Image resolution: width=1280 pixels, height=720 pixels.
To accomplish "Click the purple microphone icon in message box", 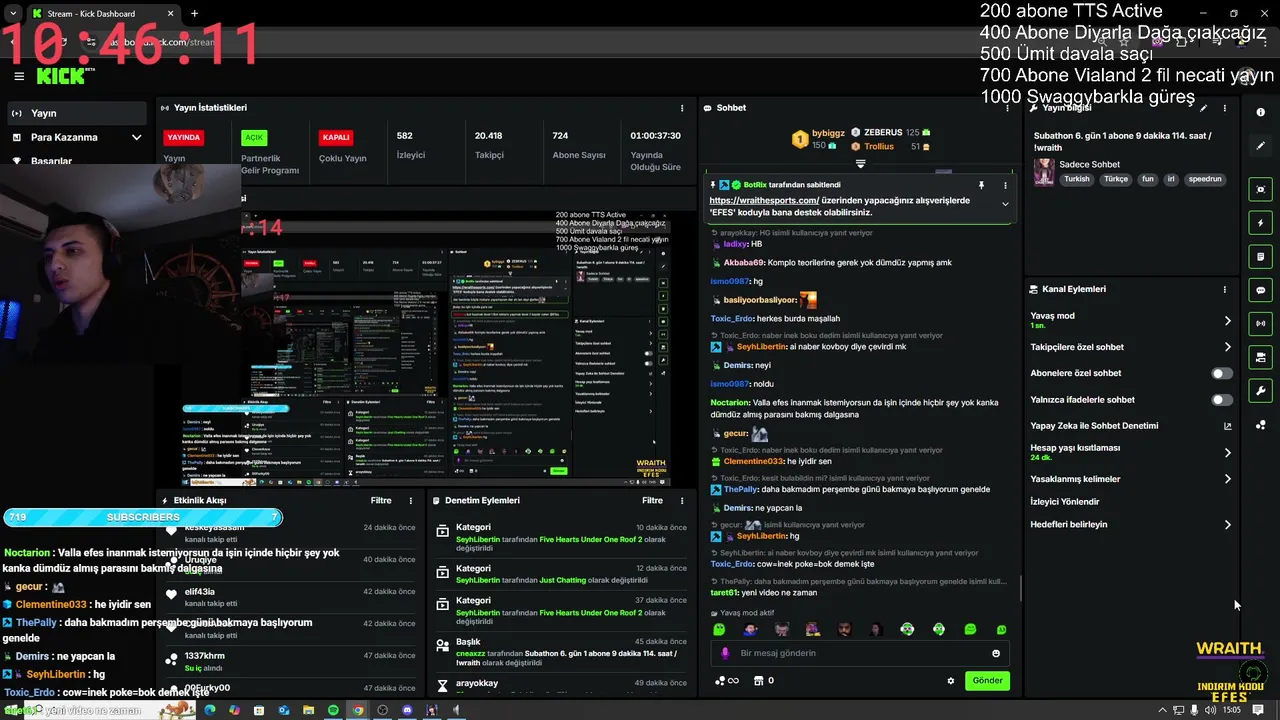I will 725,653.
